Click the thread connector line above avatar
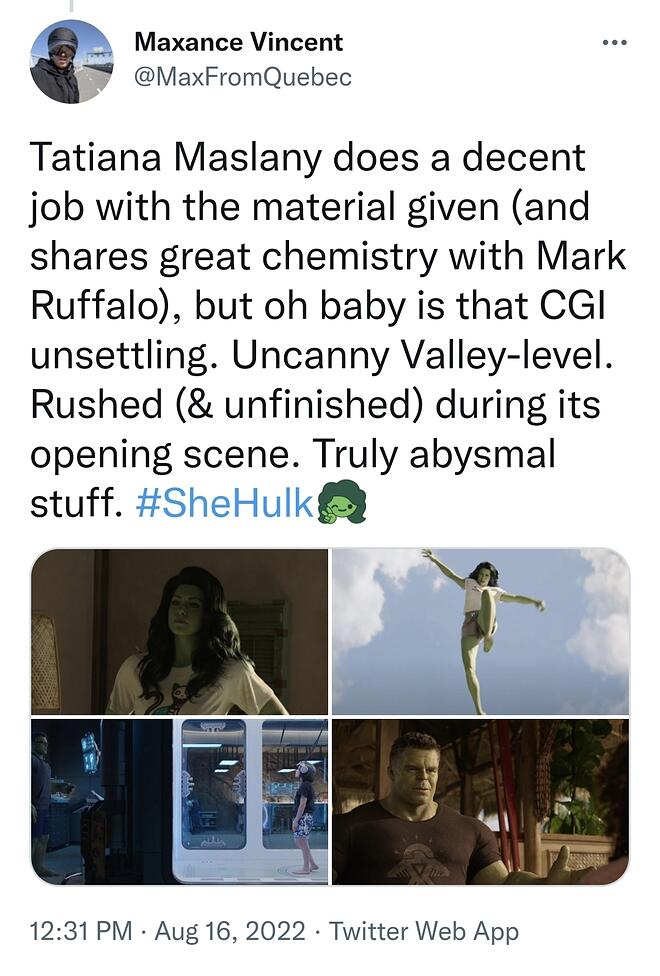Screen dimensions: 660x976 pyautogui.click(x=71, y=6)
